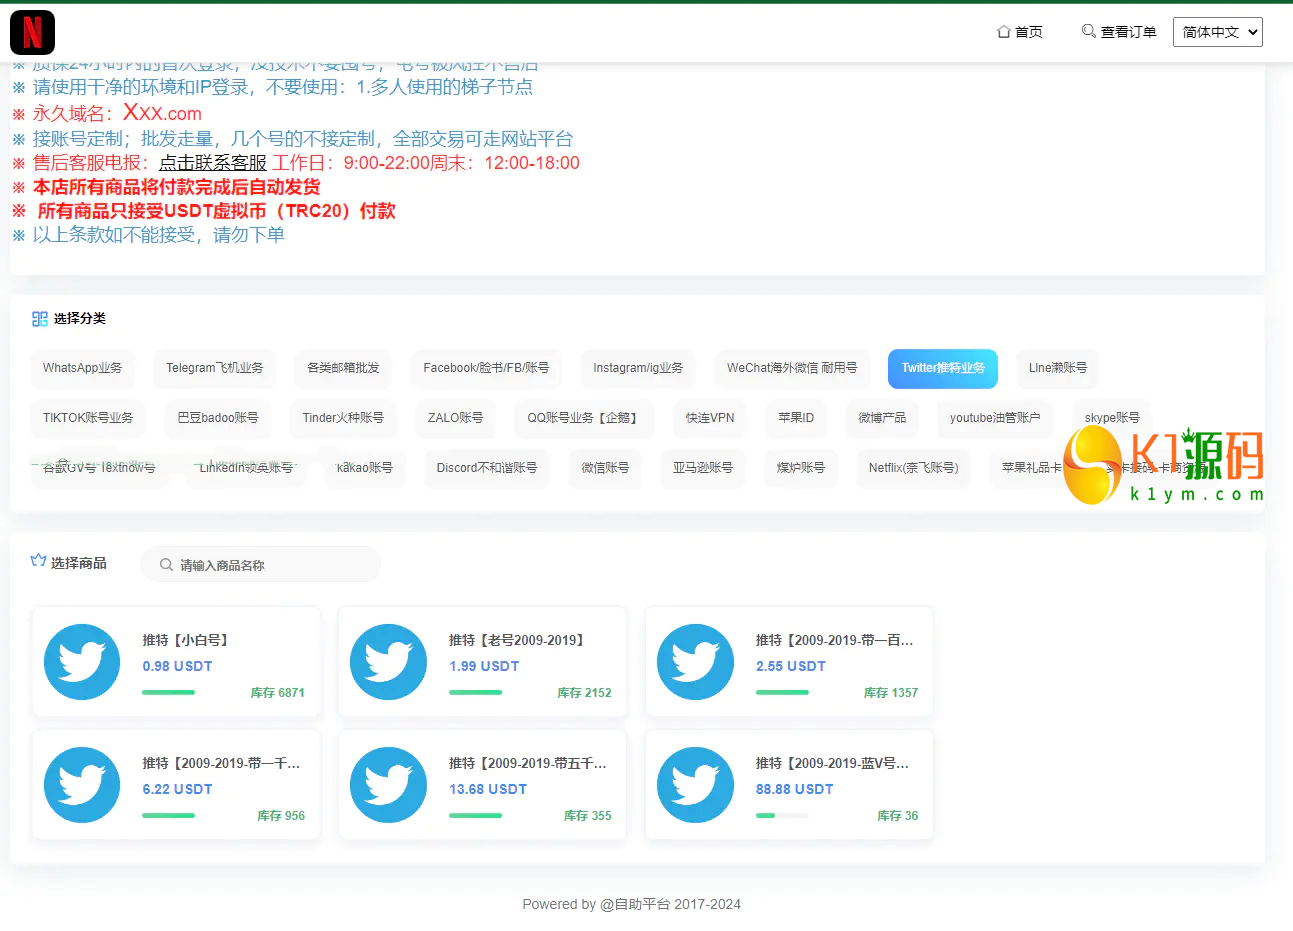The height and width of the screenshot is (931, 1293).
Task: Click the 点击联系客服 support link
Action: [x=213, y=163]
